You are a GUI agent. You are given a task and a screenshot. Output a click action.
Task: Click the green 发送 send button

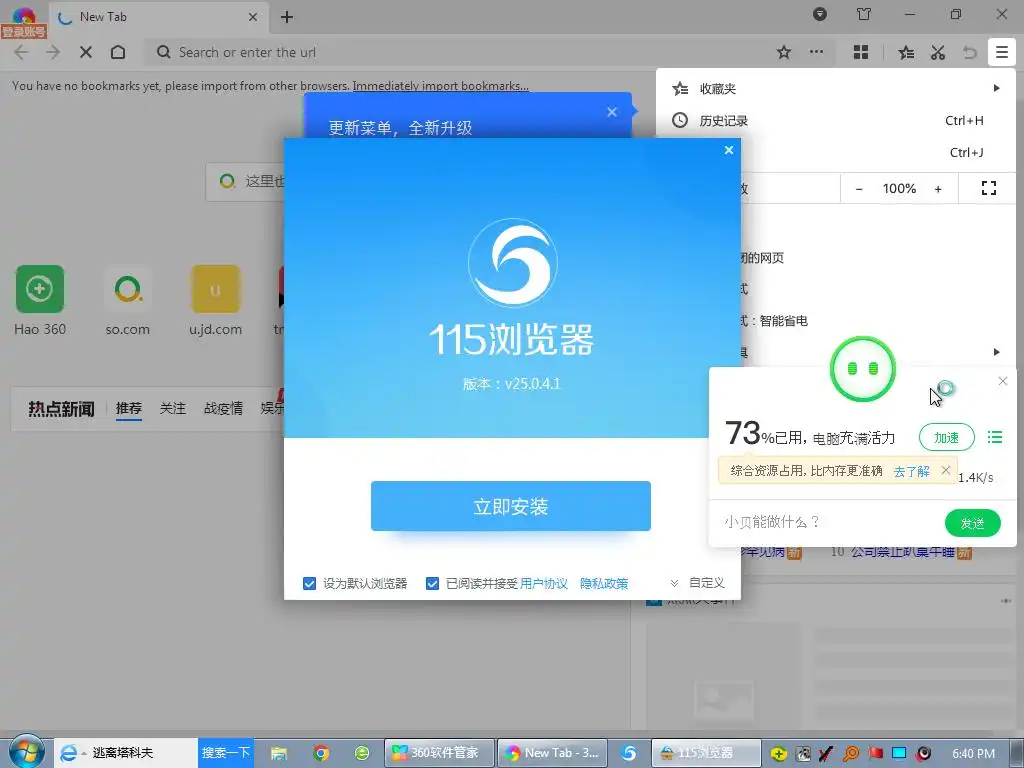[972, 523]
